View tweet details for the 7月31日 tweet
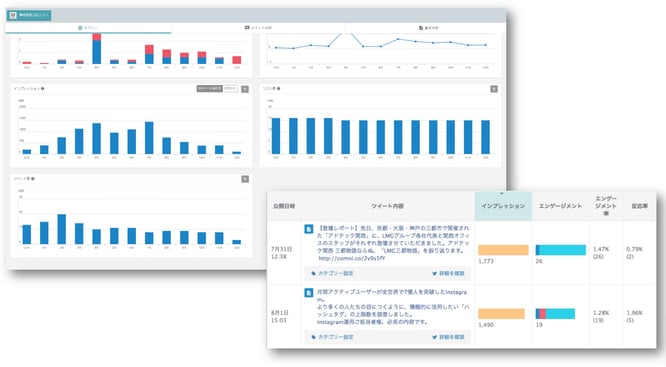The height and width of the screenshot is (367, 666). pos(448,273)
